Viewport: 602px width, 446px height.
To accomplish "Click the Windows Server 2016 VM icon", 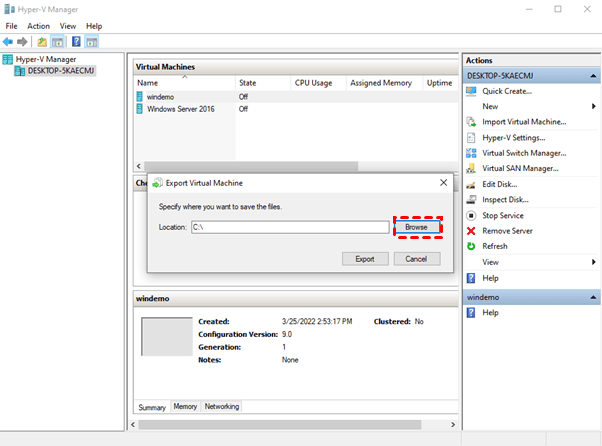I will click(x=139, y=109).
